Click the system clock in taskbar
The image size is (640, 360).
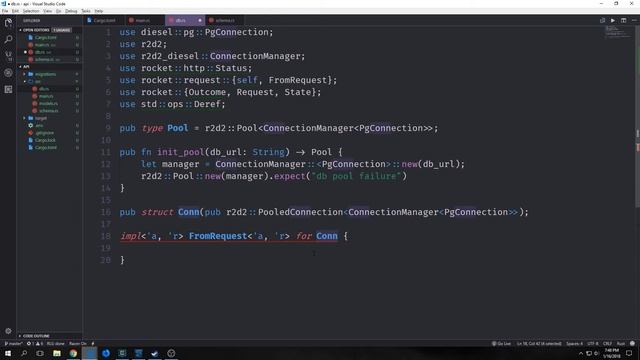[611, 353]
